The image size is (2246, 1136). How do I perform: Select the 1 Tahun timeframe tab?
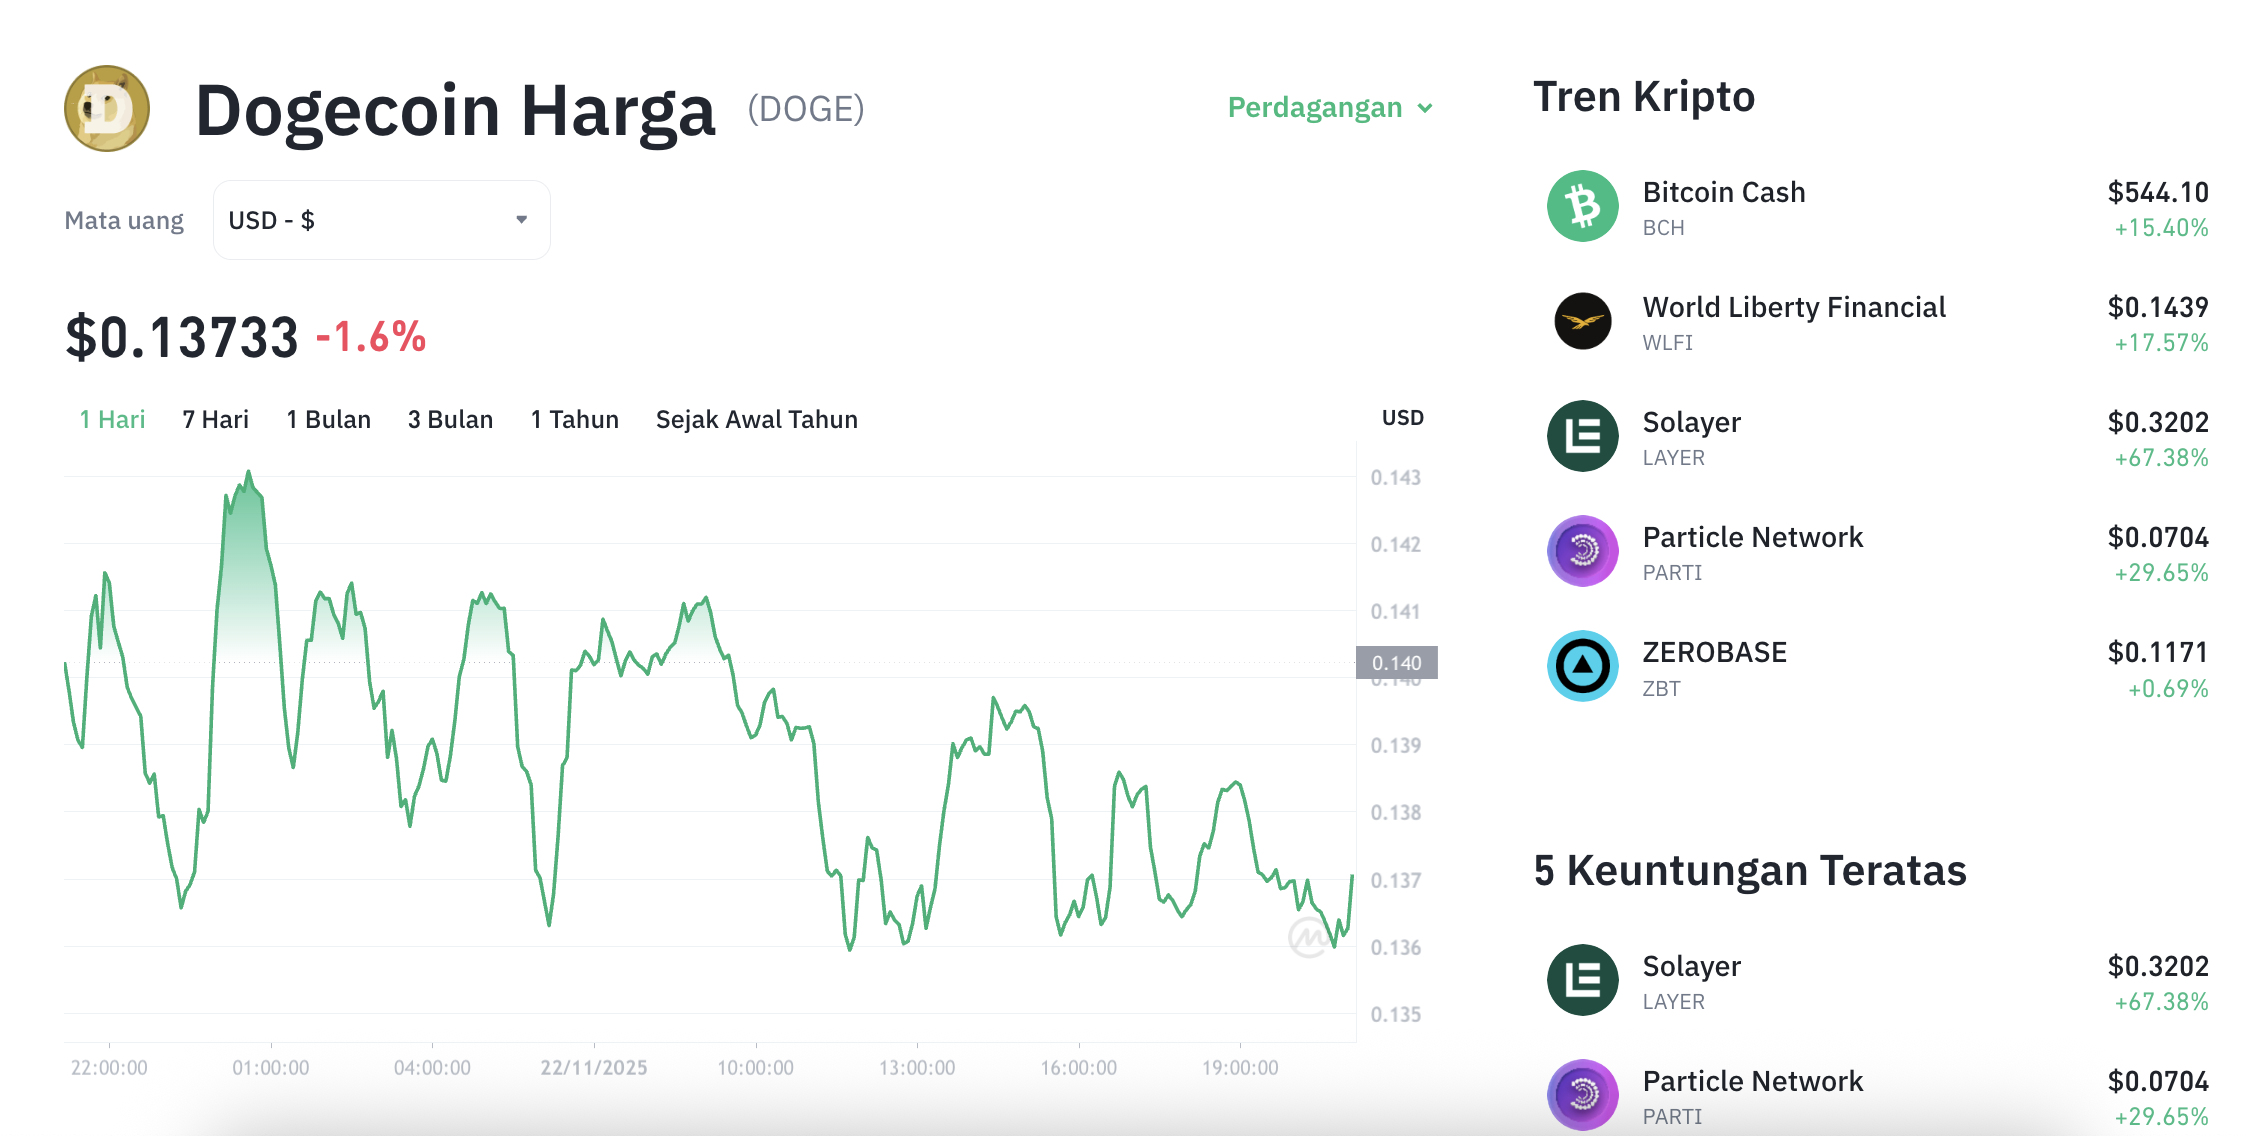click(574, 419)
